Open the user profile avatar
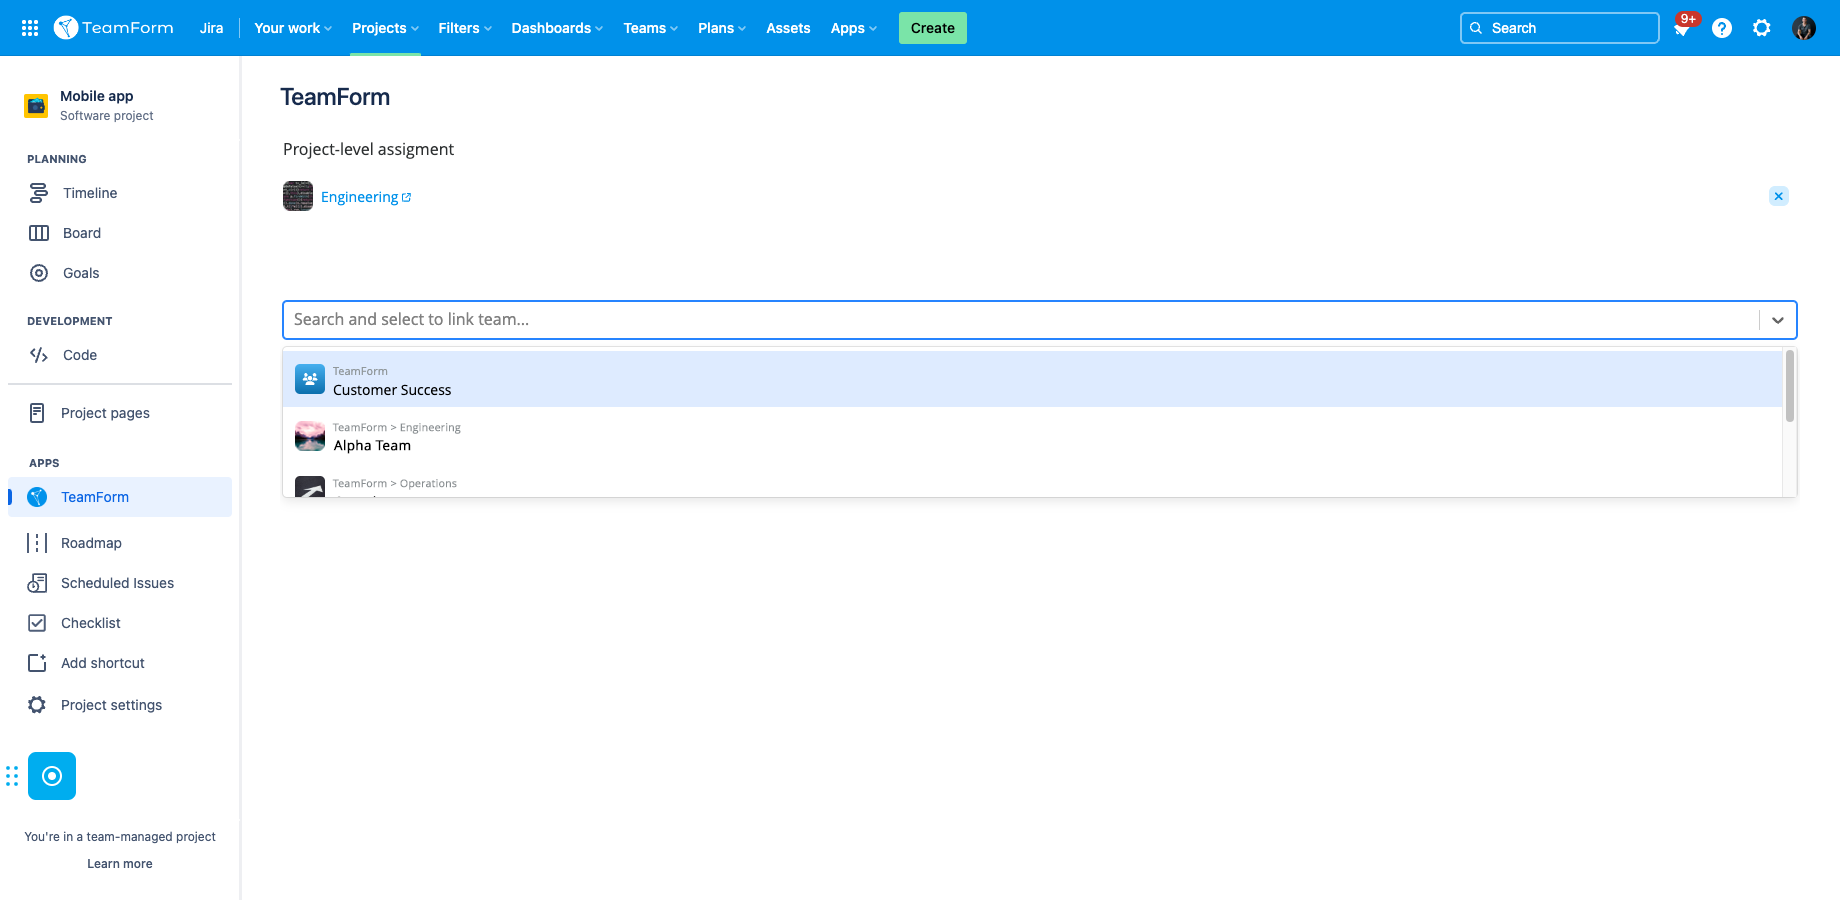Viewport: 1840px width, 900px height. [x=1804, y=28]
